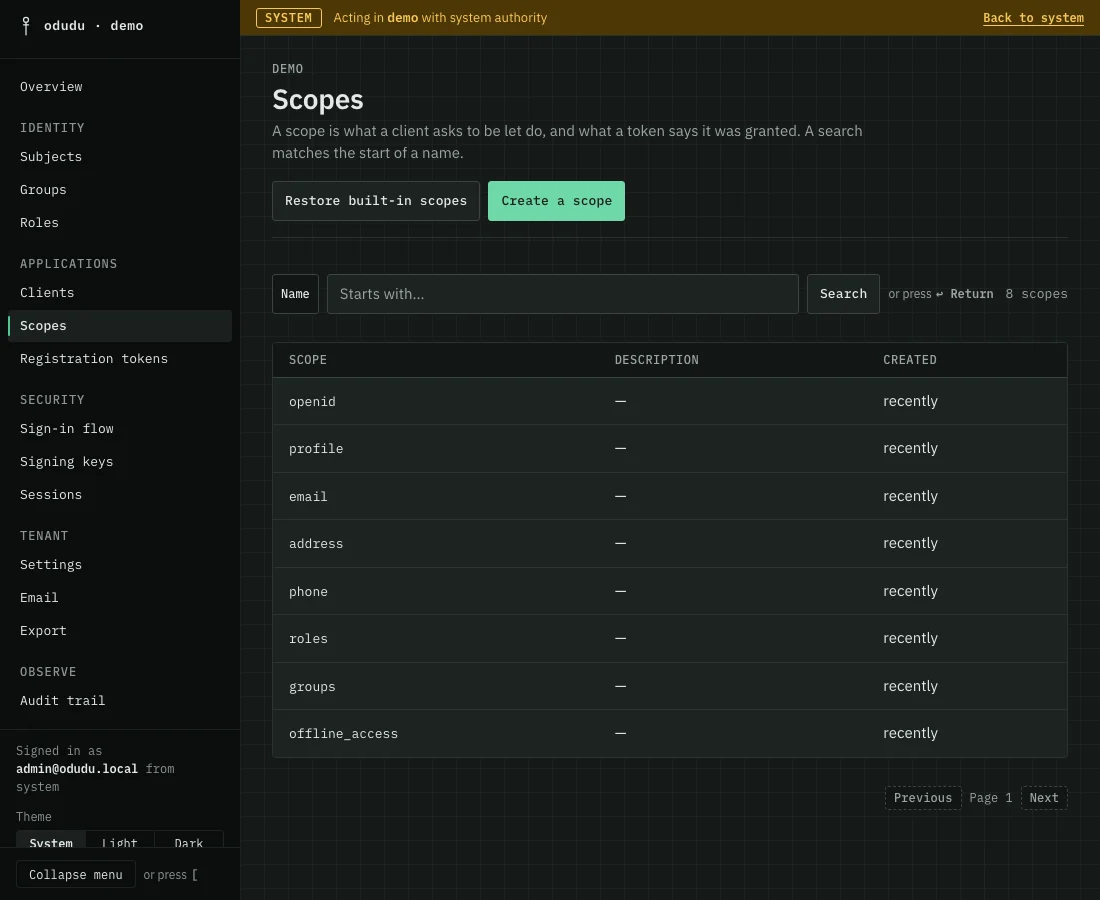Click the DESCRIPTION column header

(657, 360)
